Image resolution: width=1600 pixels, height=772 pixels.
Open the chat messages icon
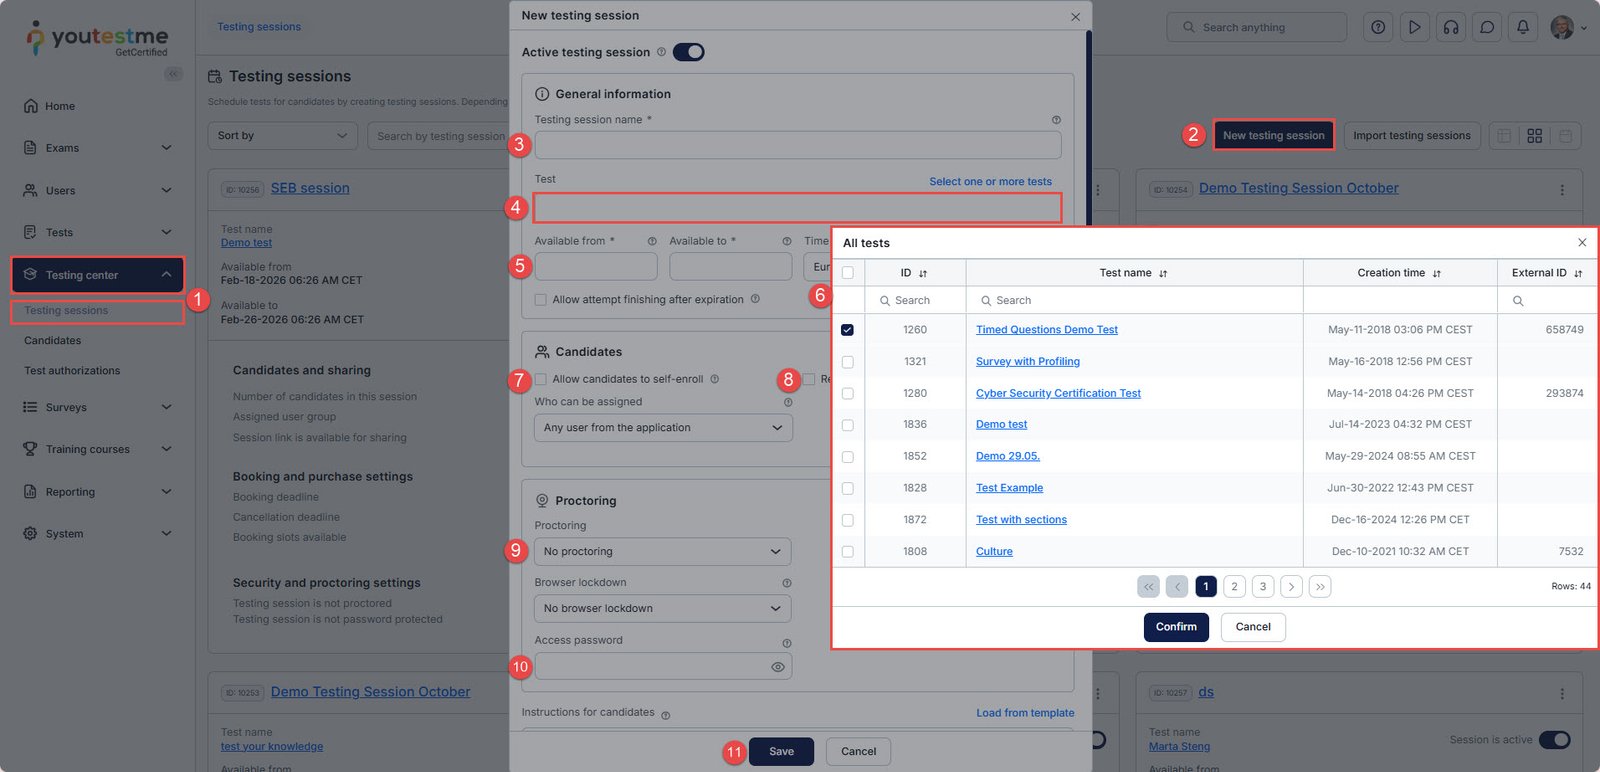1487,28
